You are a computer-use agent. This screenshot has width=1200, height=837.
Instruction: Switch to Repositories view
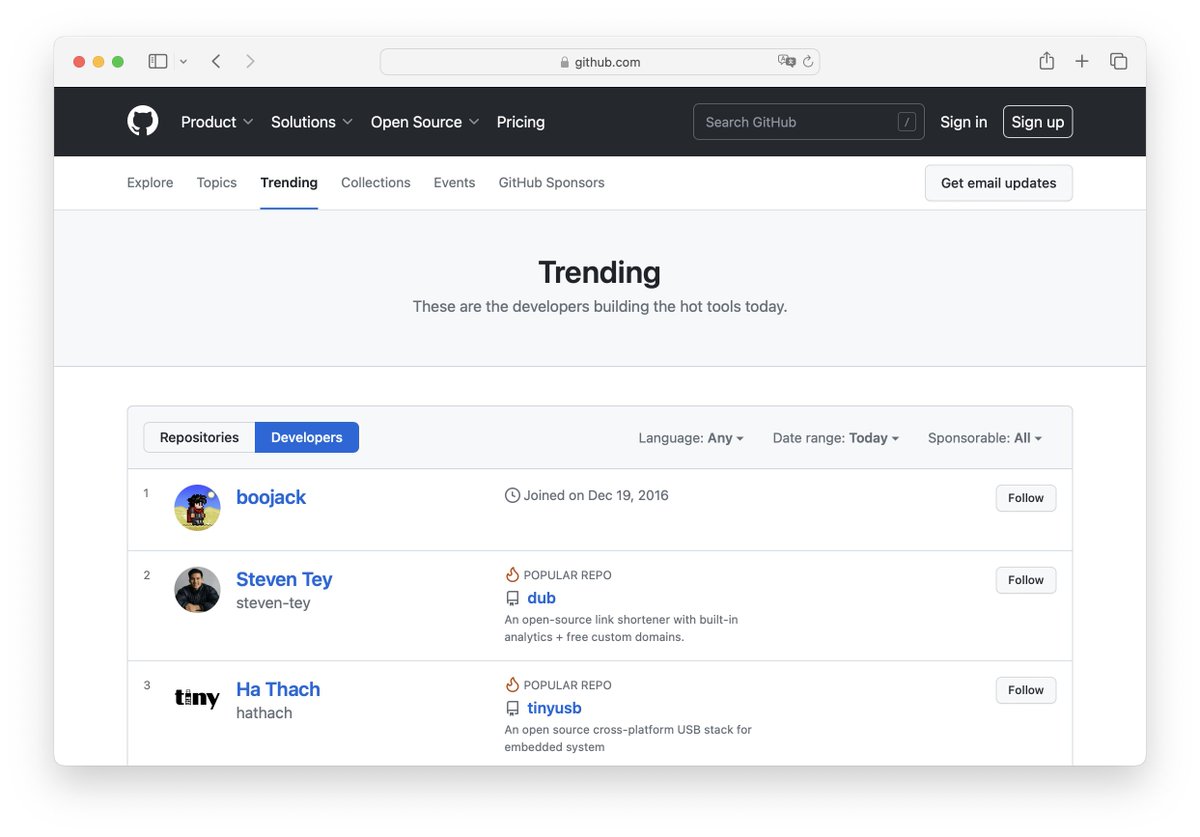(x=199, y=437)
